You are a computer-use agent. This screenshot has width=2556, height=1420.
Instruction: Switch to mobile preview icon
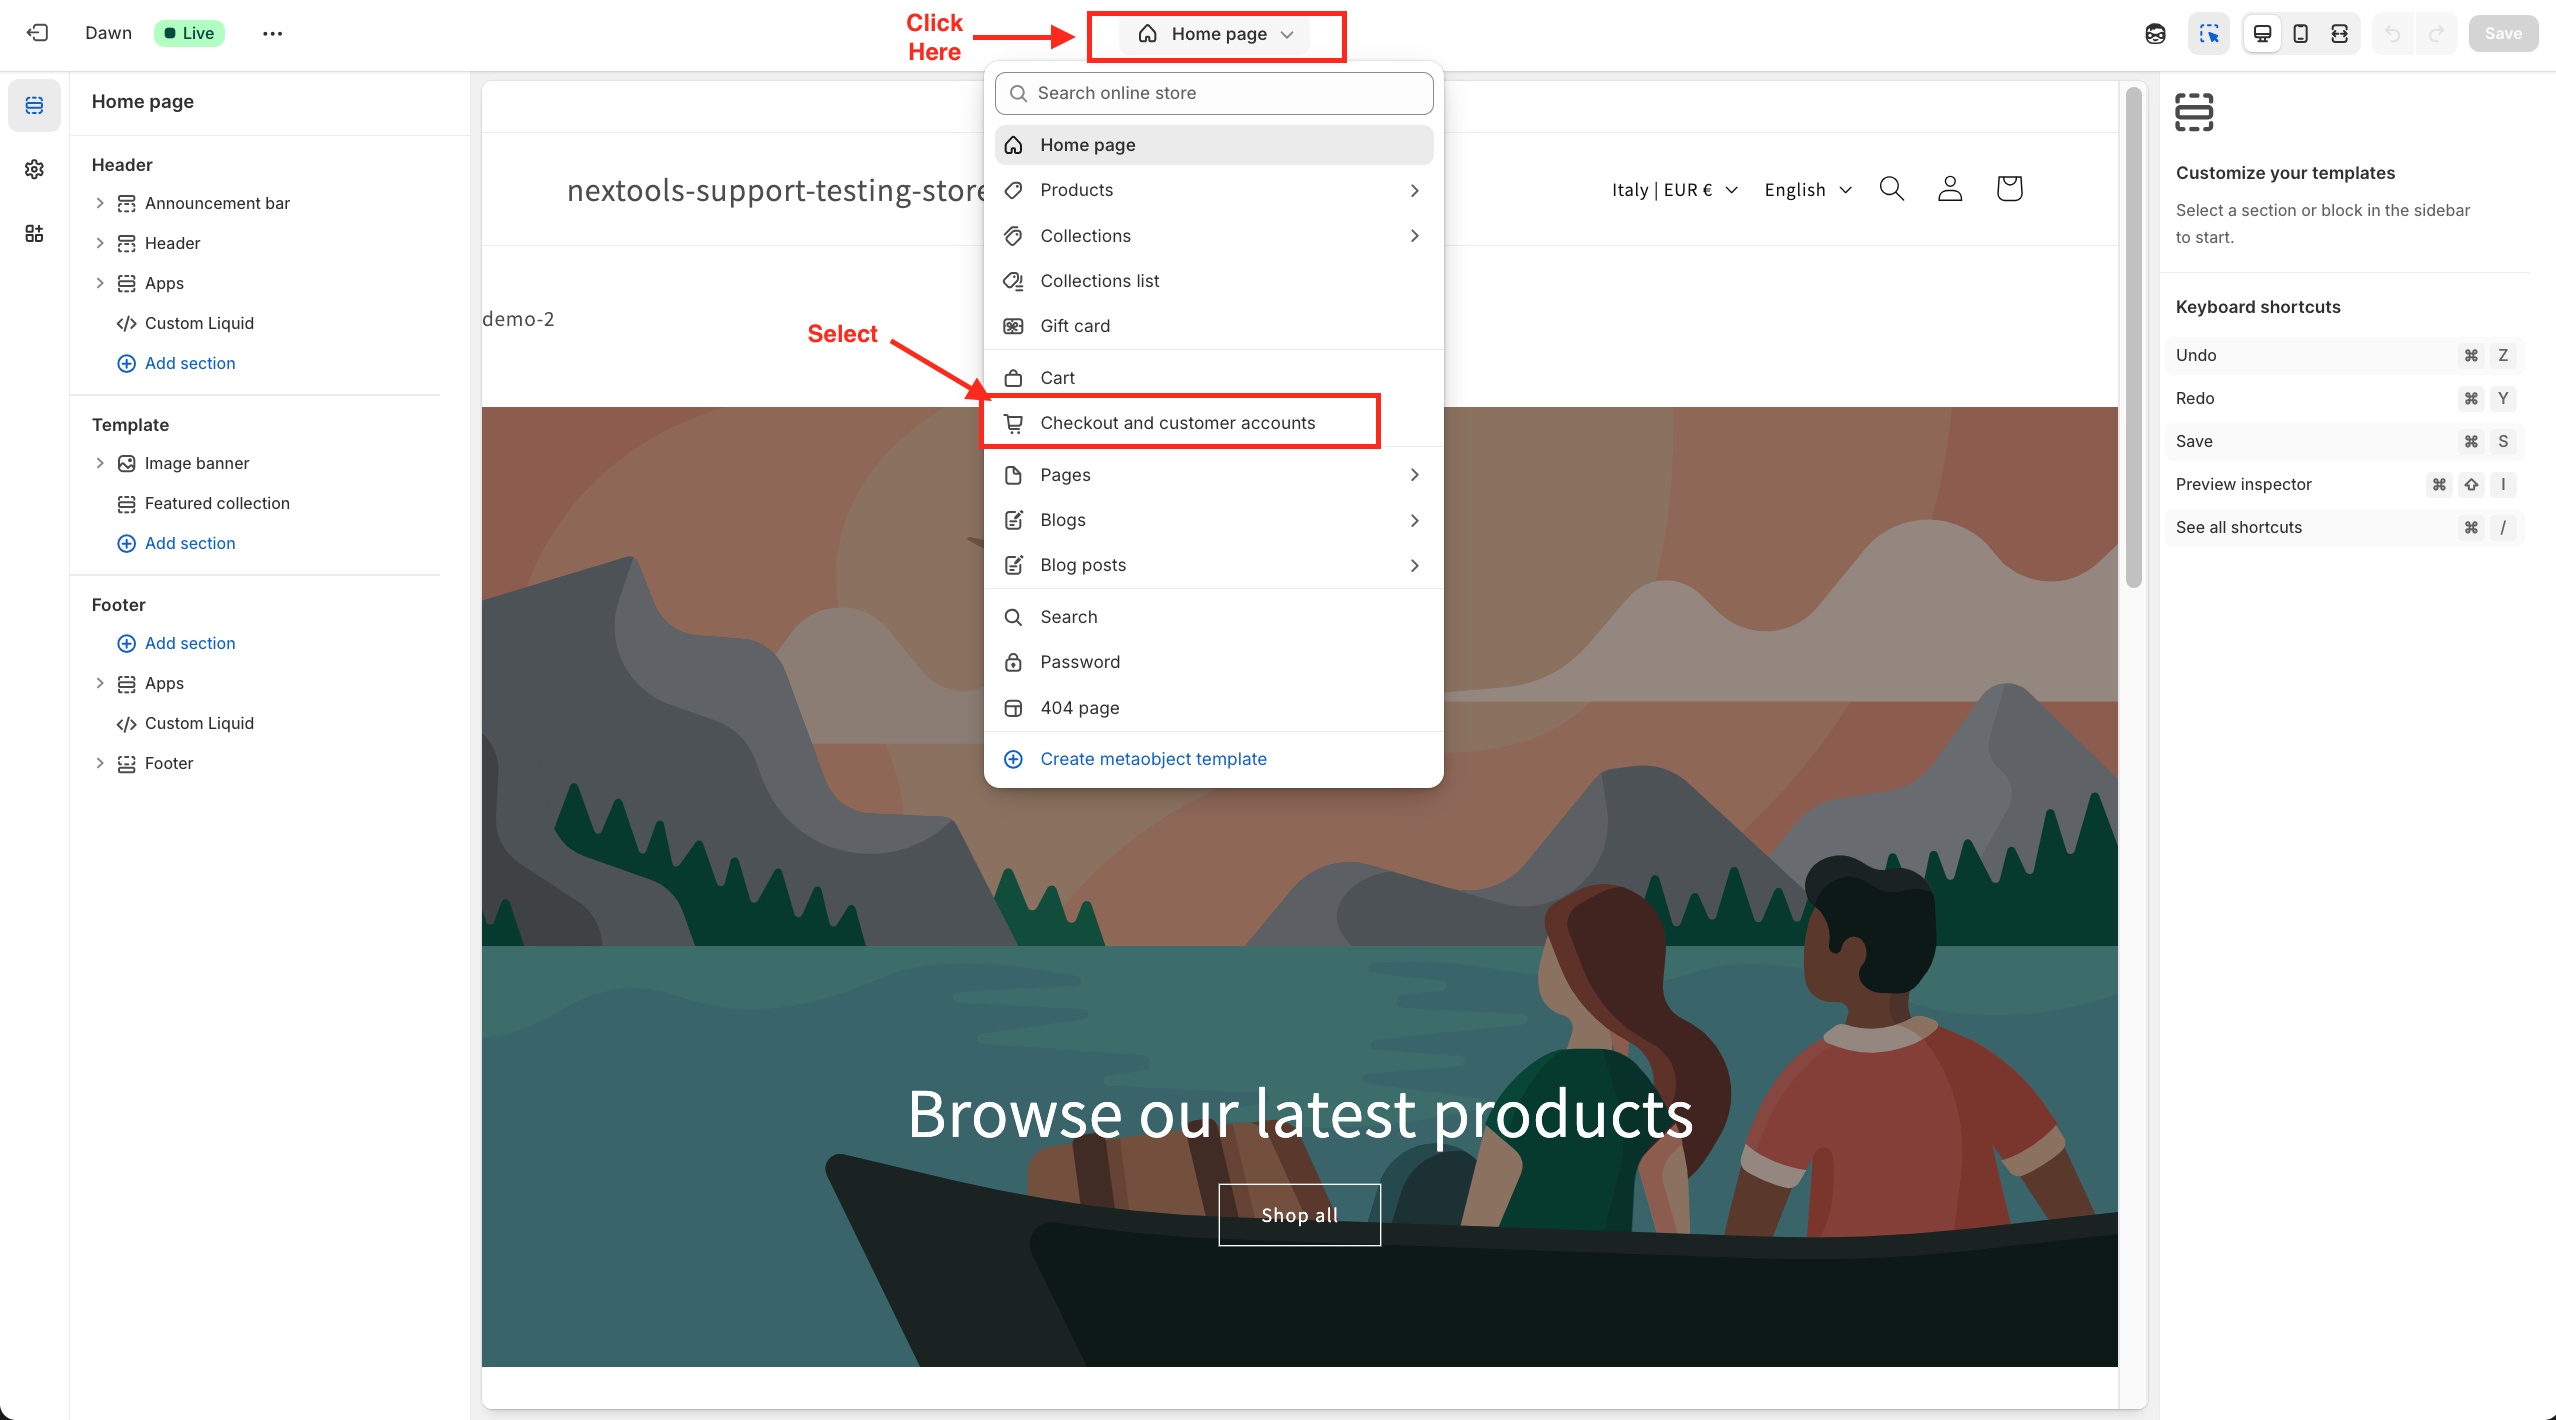coord(2300,33)
